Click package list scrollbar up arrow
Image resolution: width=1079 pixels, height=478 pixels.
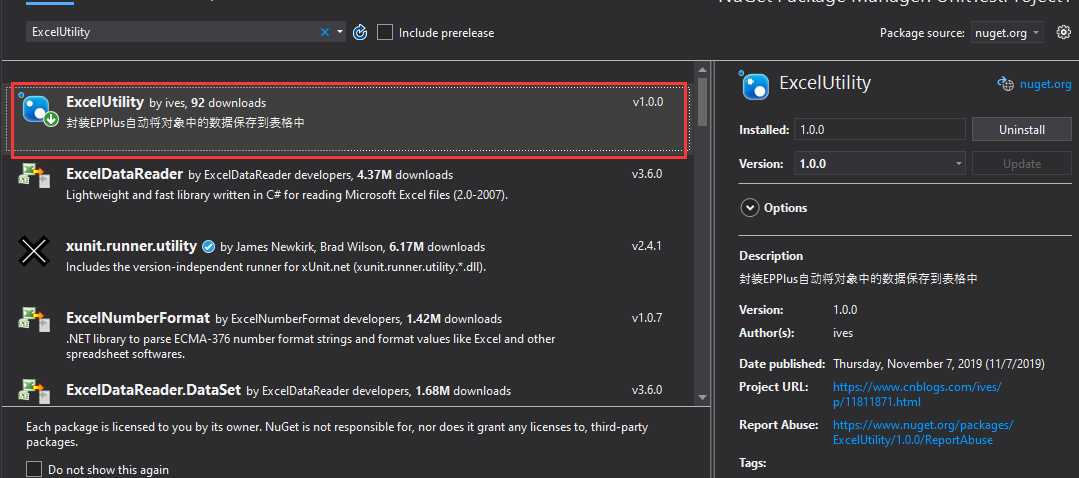tap(702, 70)
